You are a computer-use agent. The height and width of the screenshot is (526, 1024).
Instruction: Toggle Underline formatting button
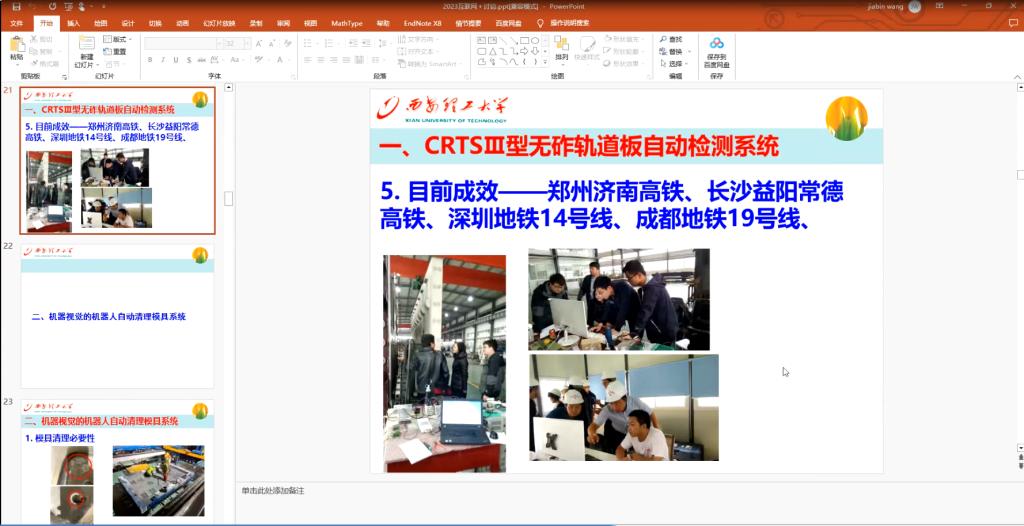click(x=177, y=60)
